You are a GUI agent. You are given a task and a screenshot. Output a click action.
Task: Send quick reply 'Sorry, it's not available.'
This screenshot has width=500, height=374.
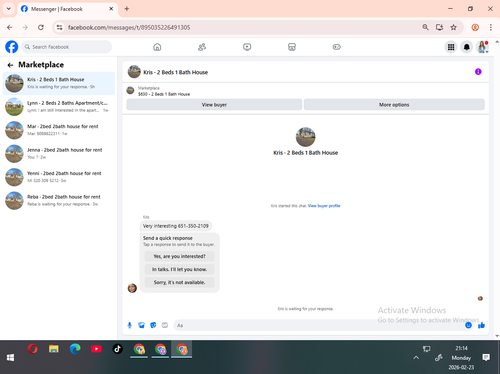click(179, 282)
